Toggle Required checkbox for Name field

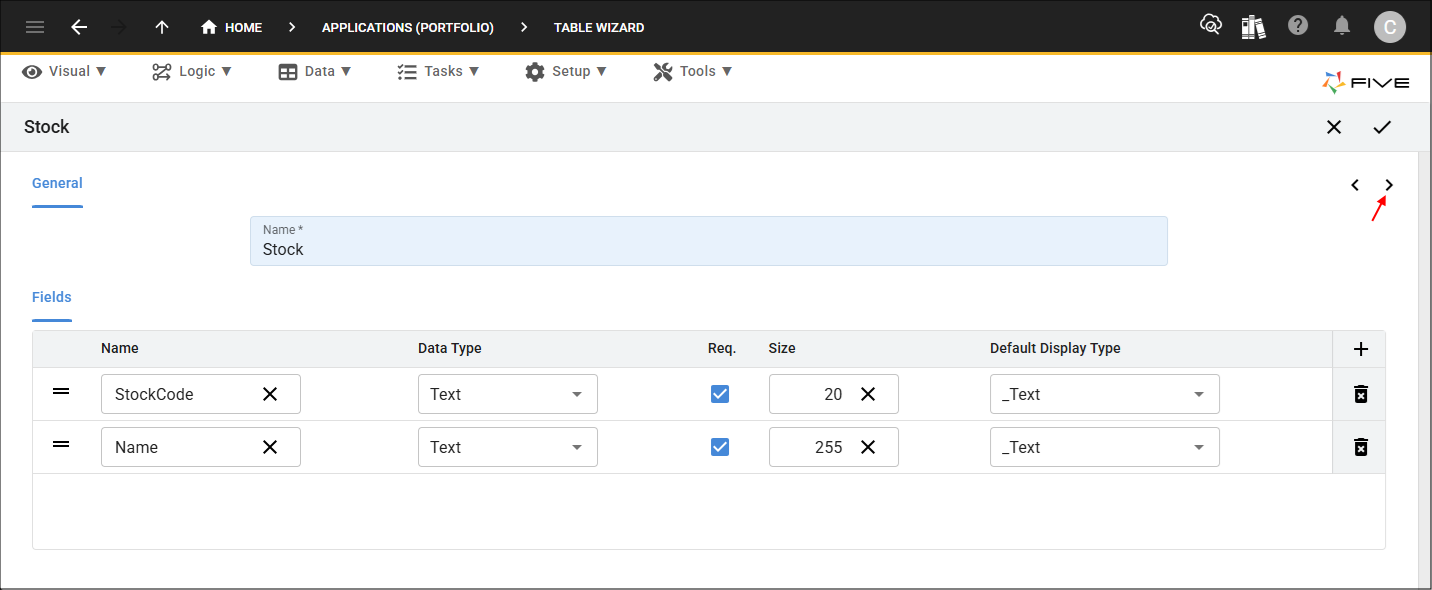tap(720, 447)
